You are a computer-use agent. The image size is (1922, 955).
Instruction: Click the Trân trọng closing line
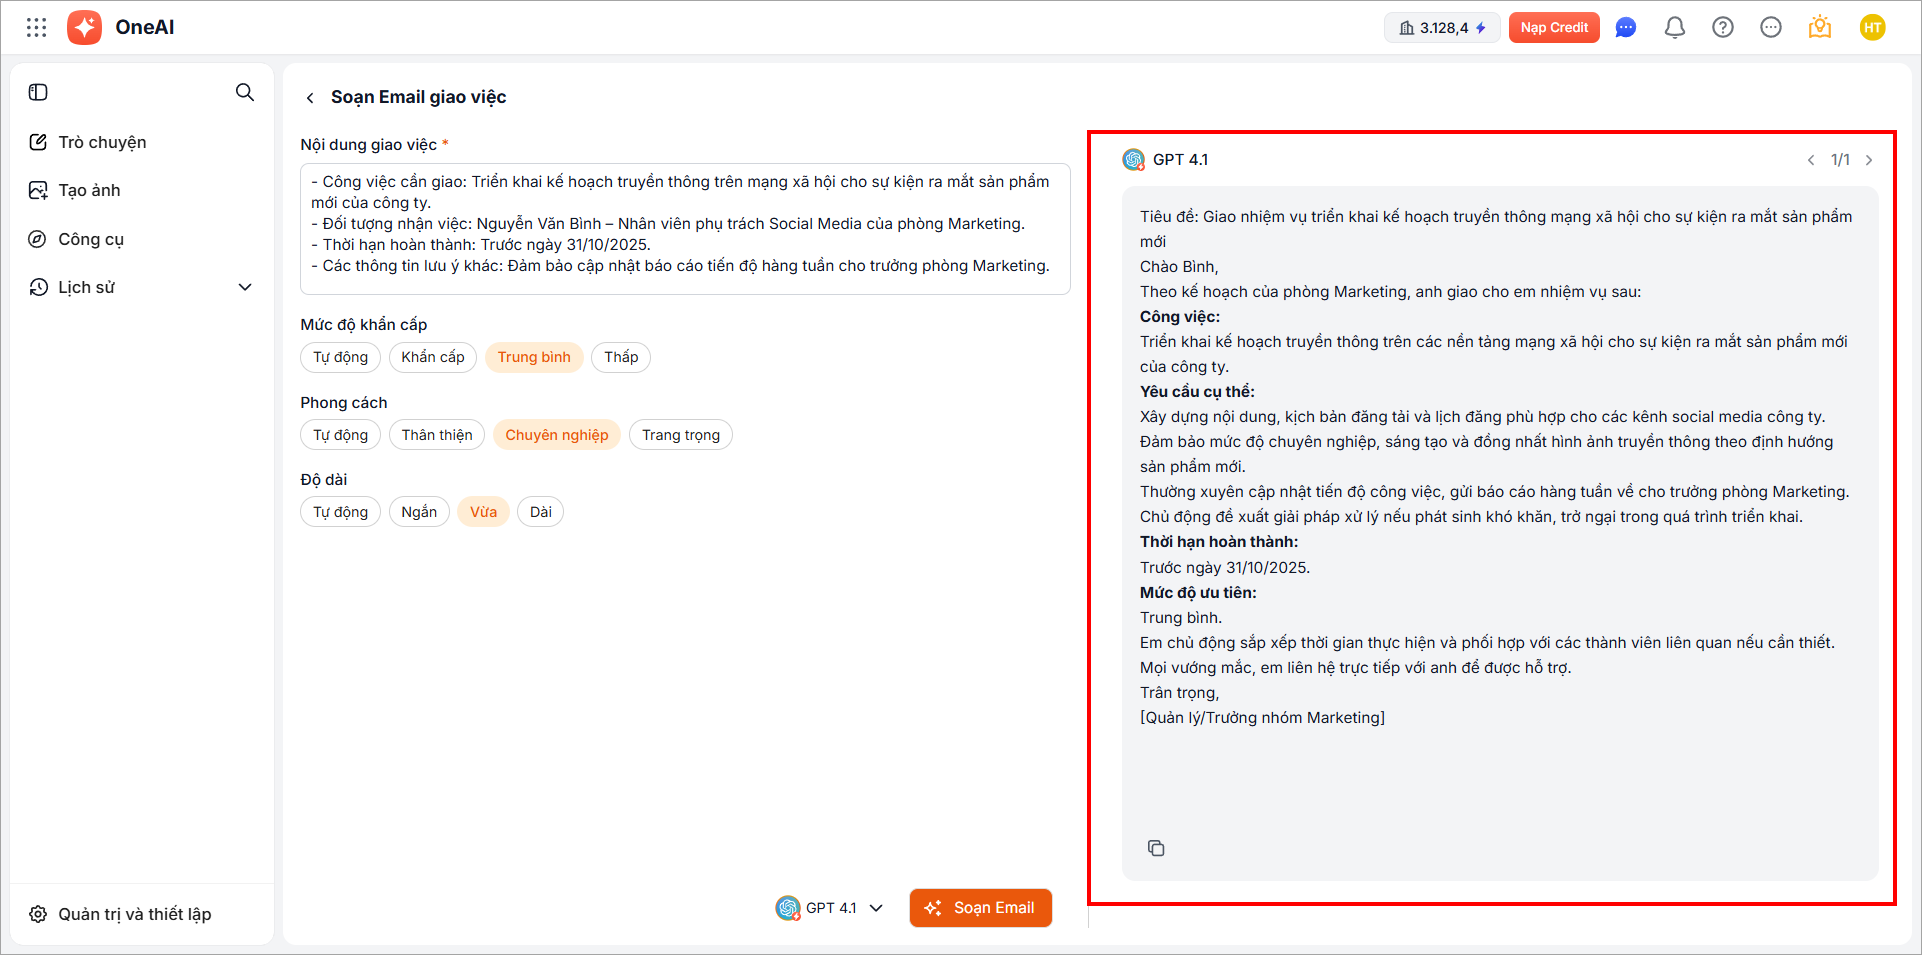coord(1179,693)
